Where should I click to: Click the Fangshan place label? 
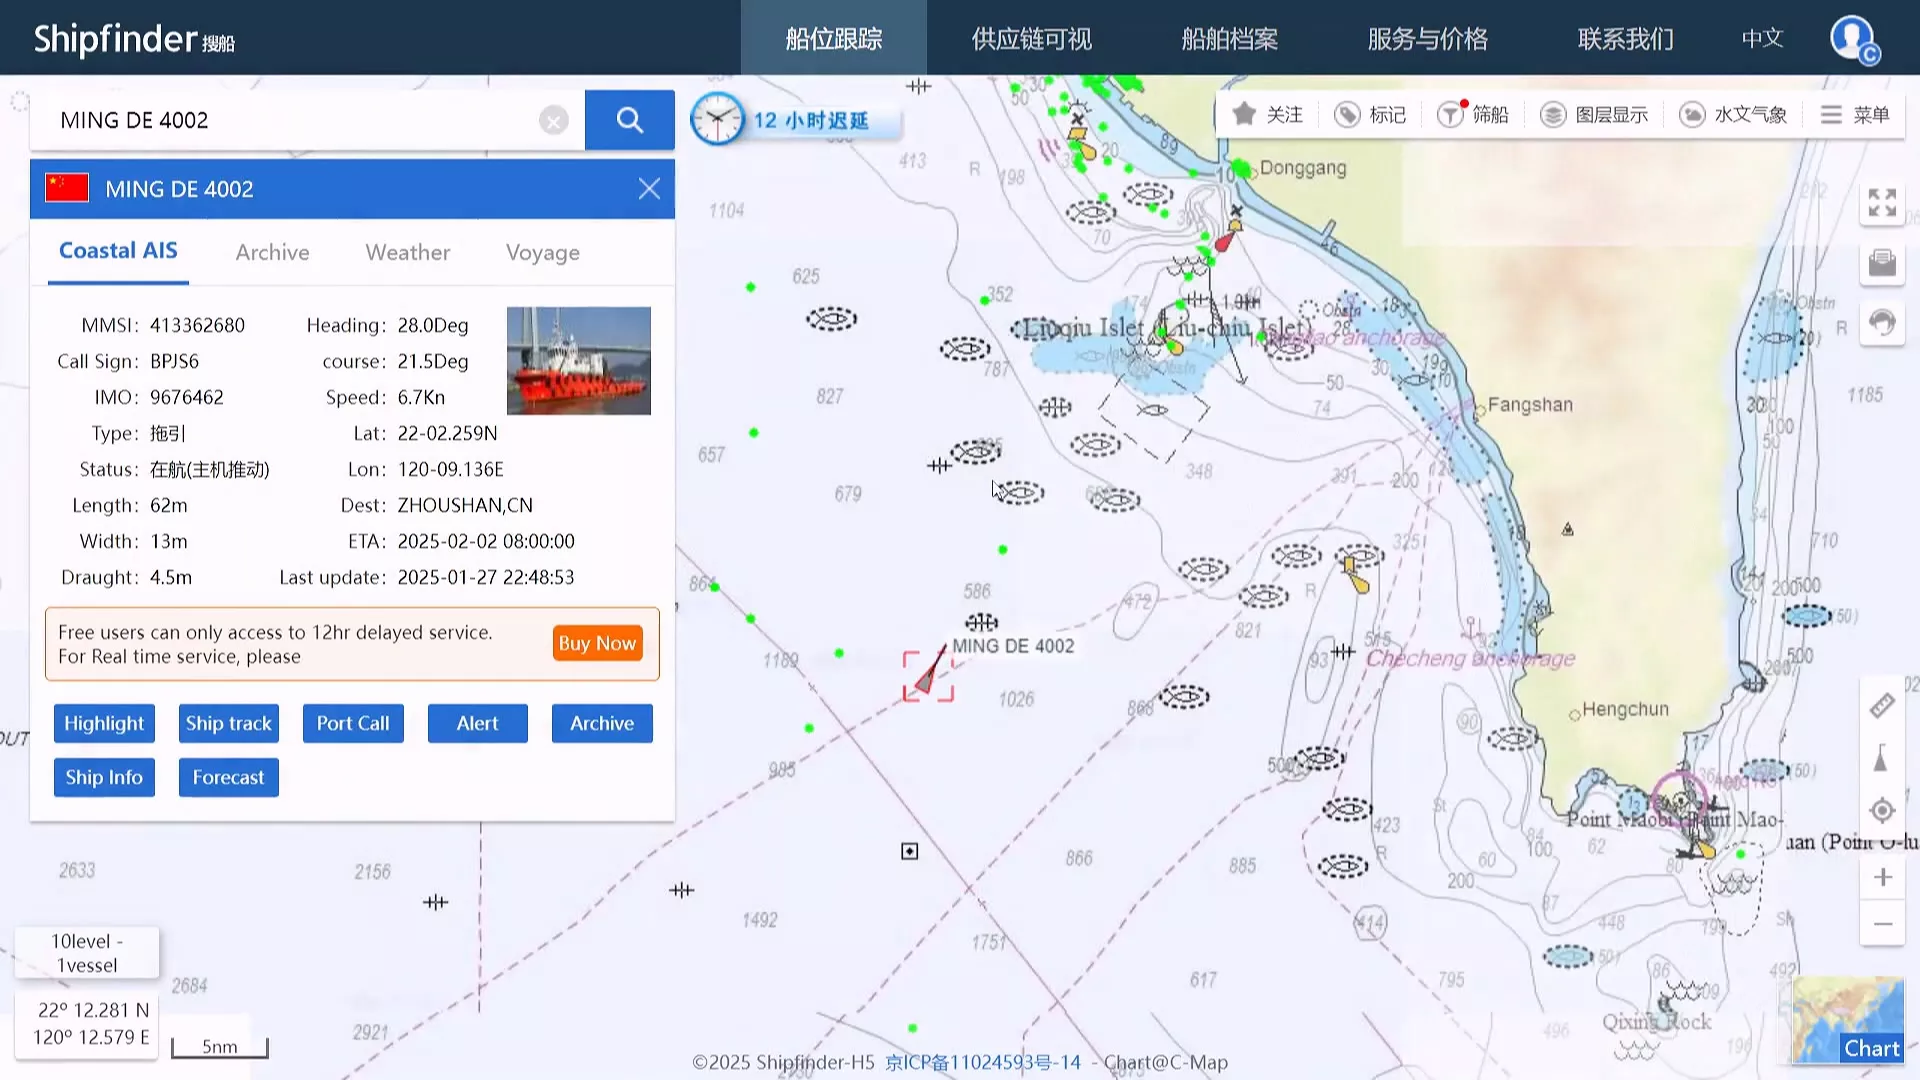[x=1530, y=405]
